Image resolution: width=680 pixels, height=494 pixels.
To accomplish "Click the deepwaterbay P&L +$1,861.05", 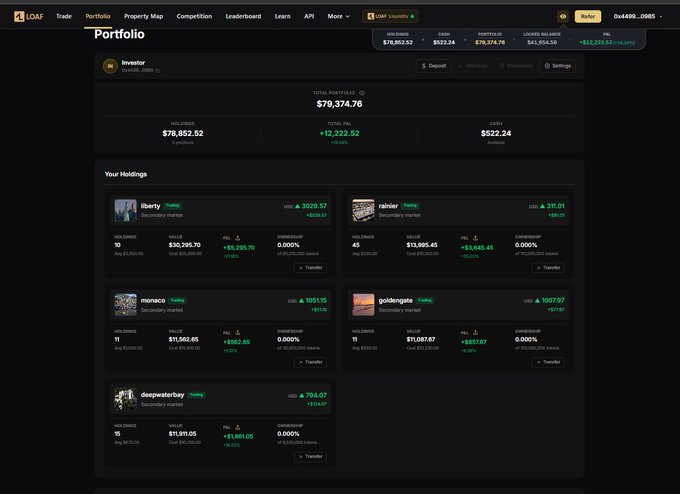I will [238, 436].
